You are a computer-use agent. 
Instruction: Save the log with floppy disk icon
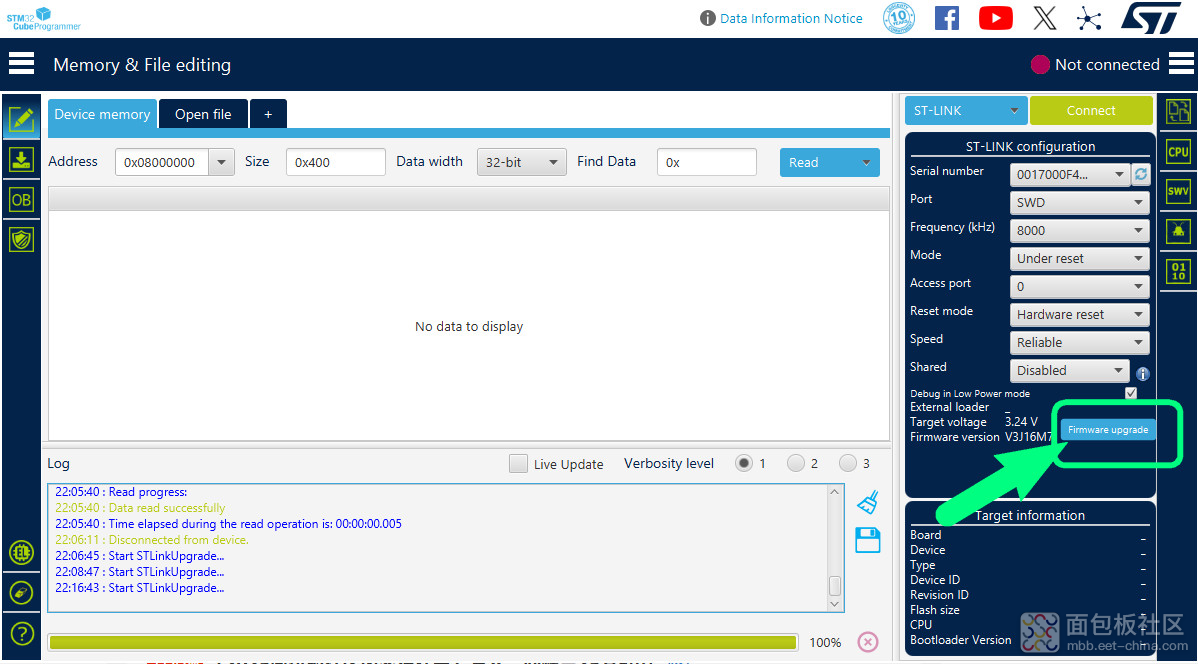pos(868,540)
